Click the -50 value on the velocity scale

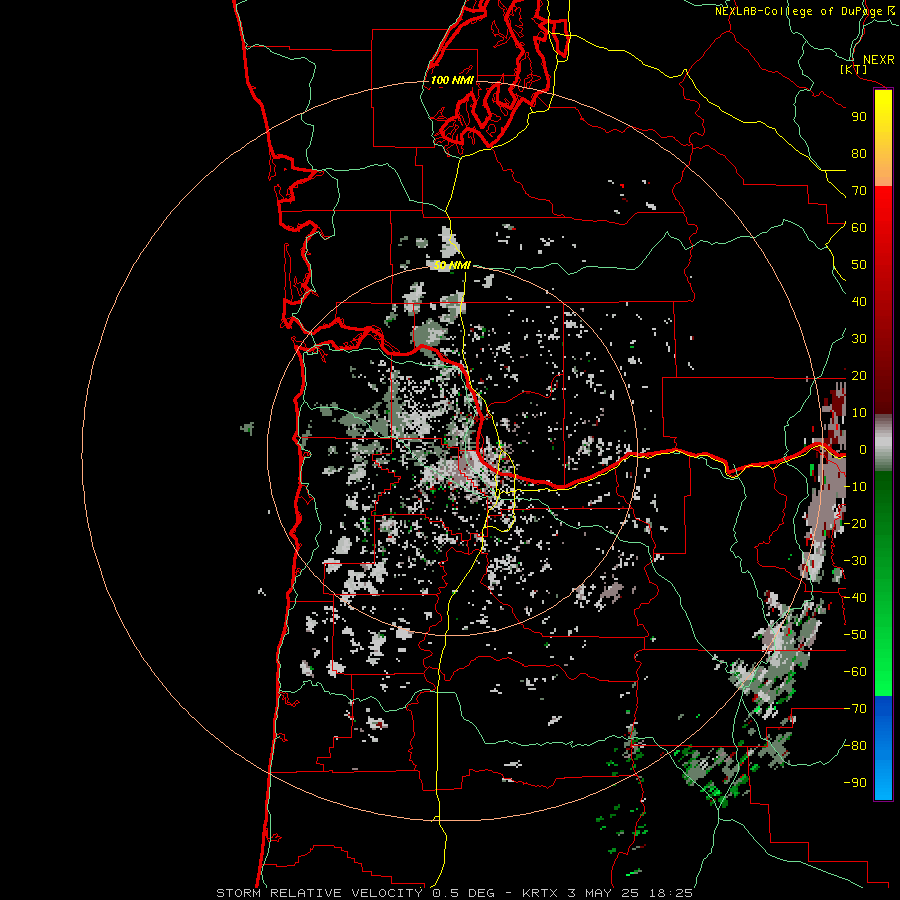pos(855,634)
